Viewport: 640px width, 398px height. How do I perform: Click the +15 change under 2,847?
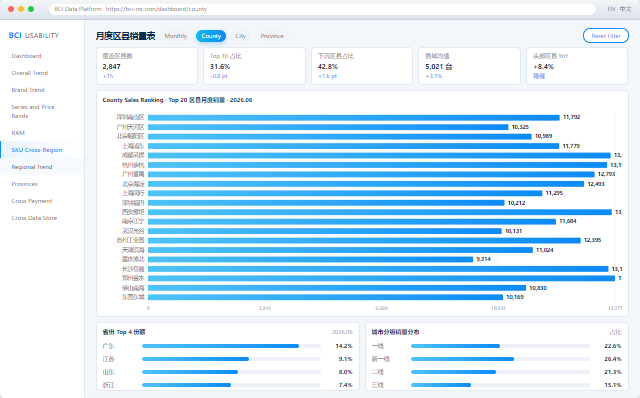tap(108, 76)
